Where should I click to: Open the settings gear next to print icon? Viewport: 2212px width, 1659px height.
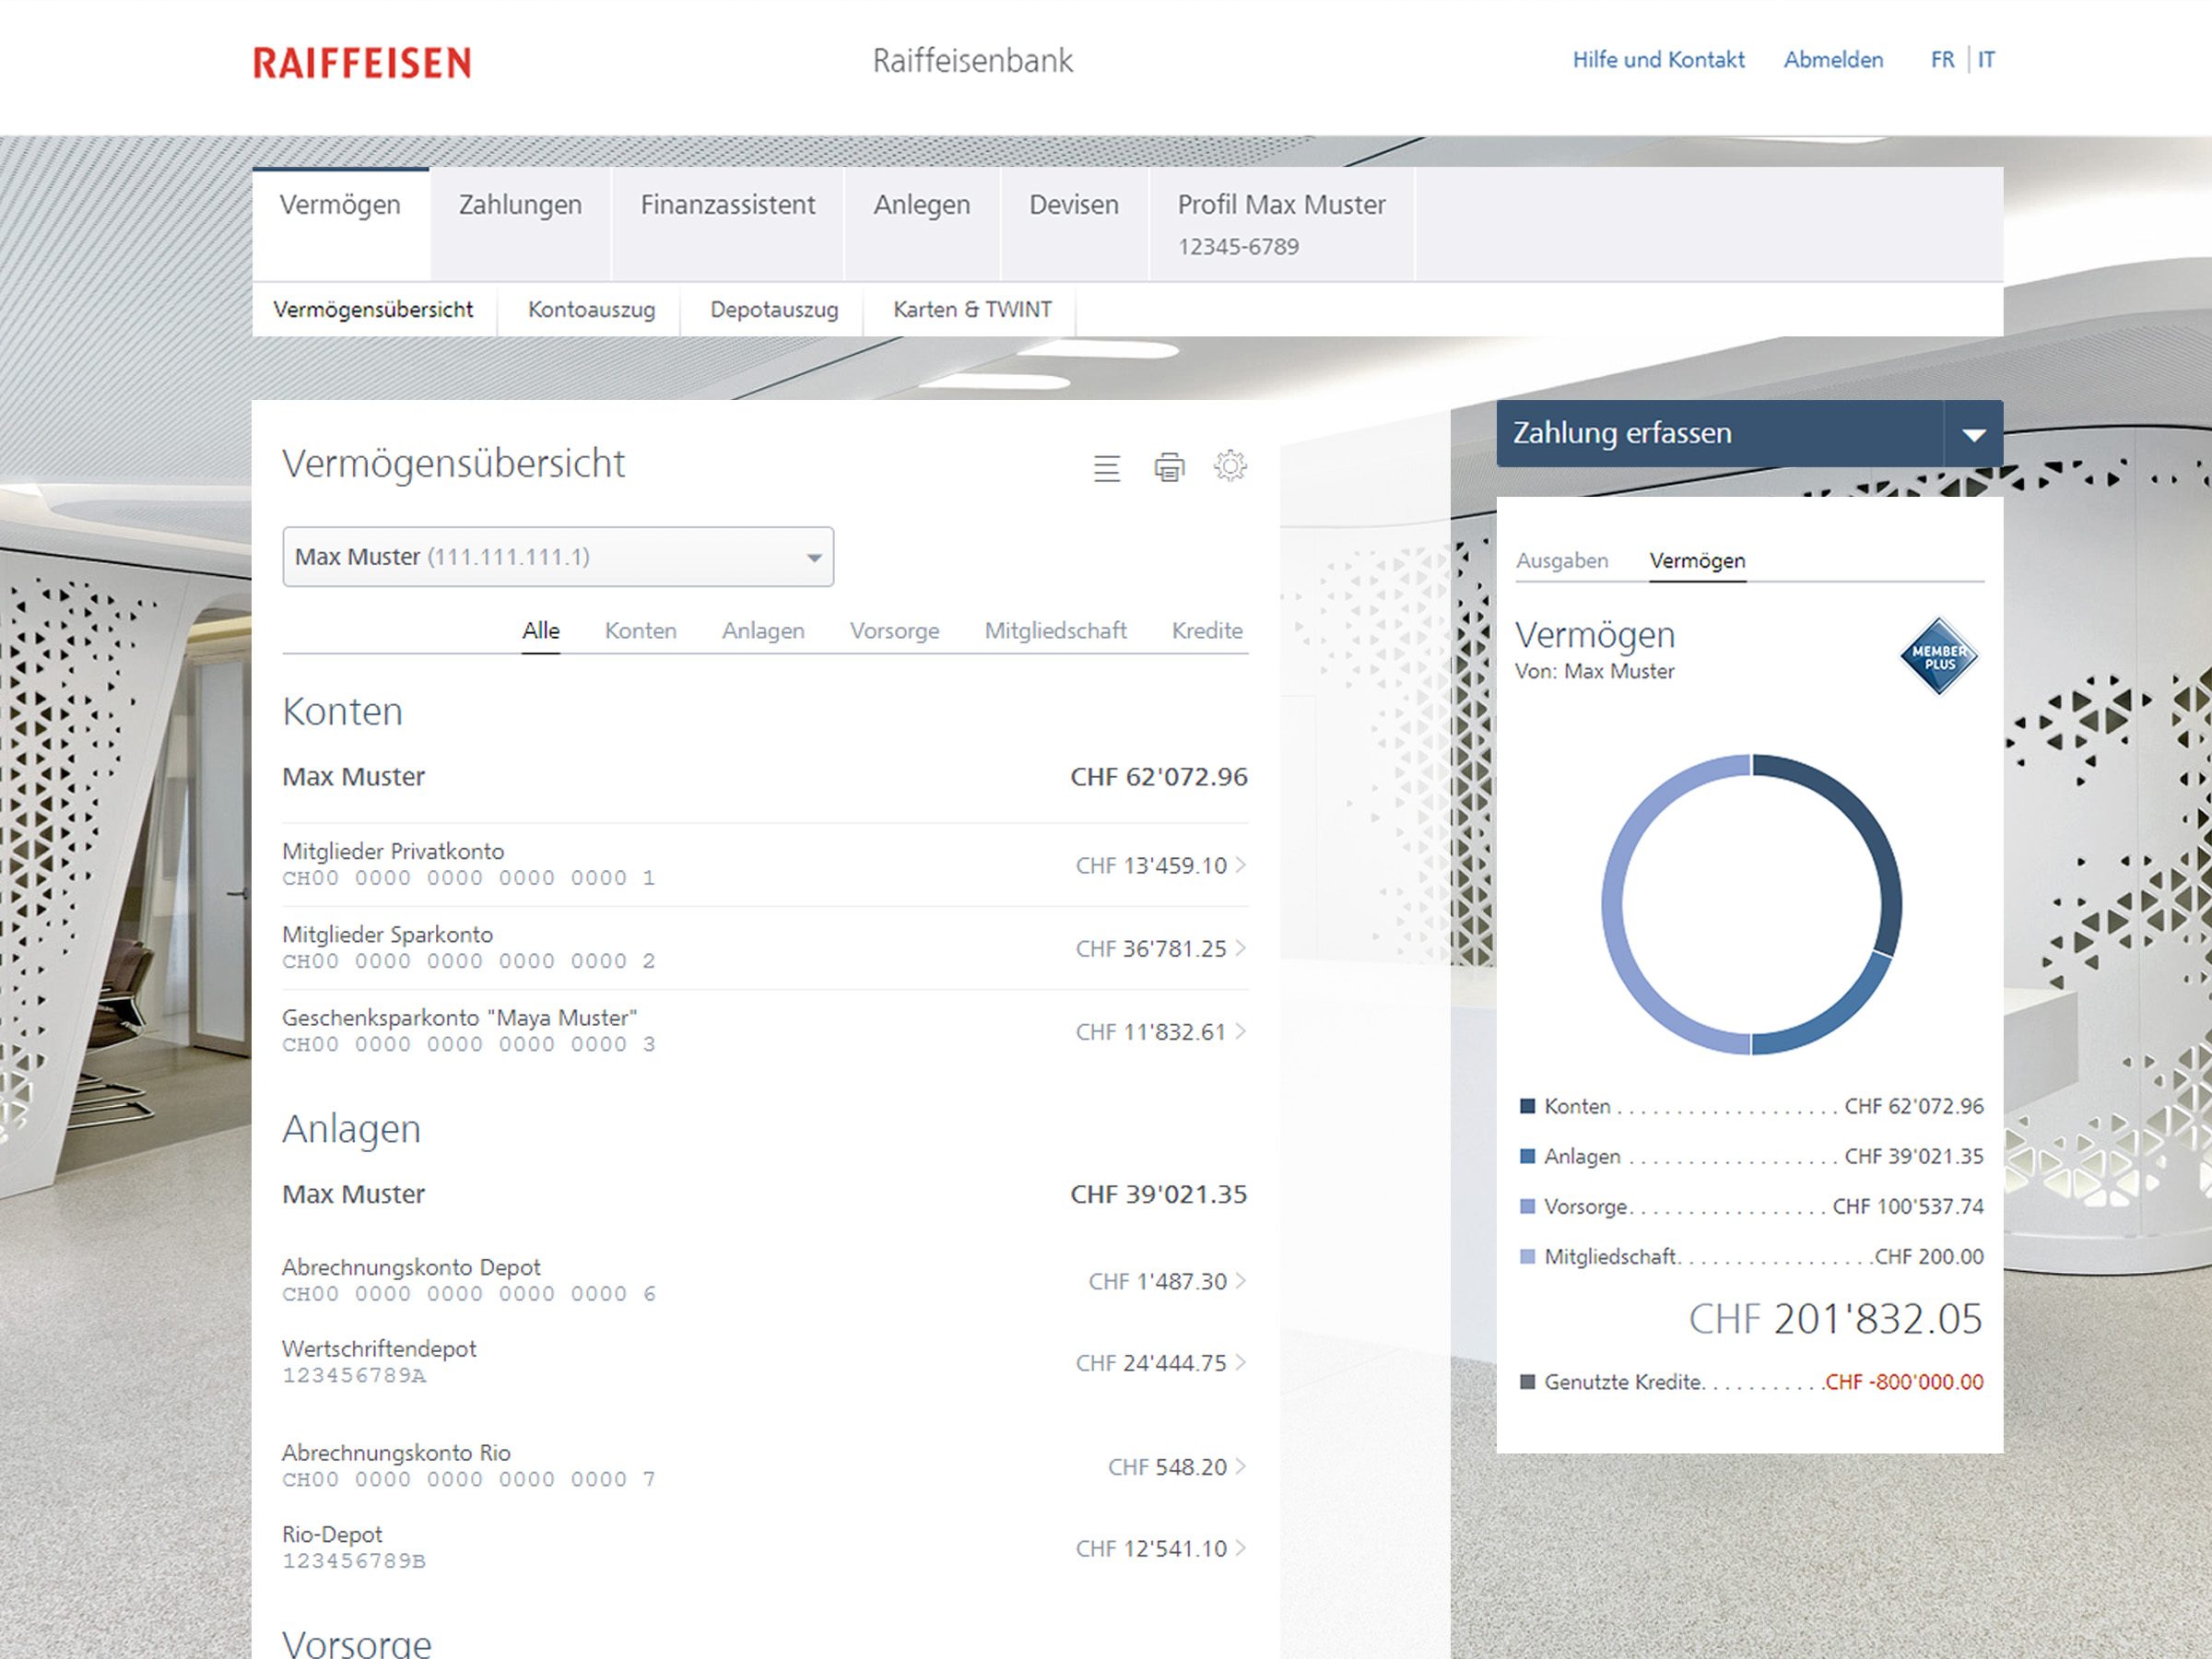(1233, 466)
